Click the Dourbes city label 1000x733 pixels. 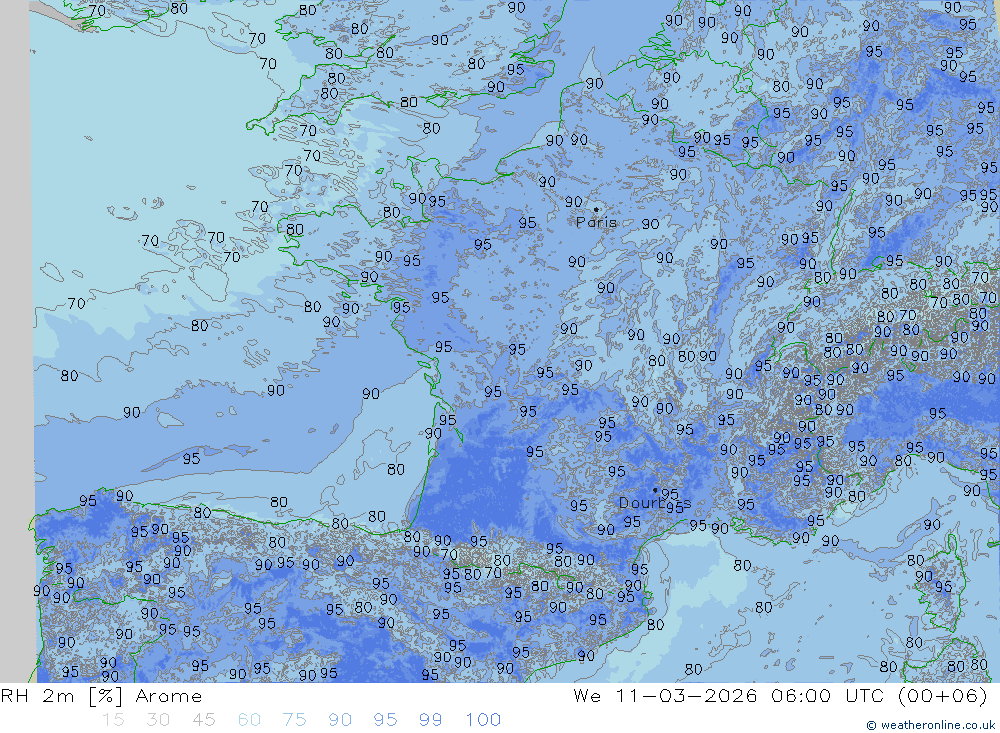pyautogui.click(x=654, y=503)
